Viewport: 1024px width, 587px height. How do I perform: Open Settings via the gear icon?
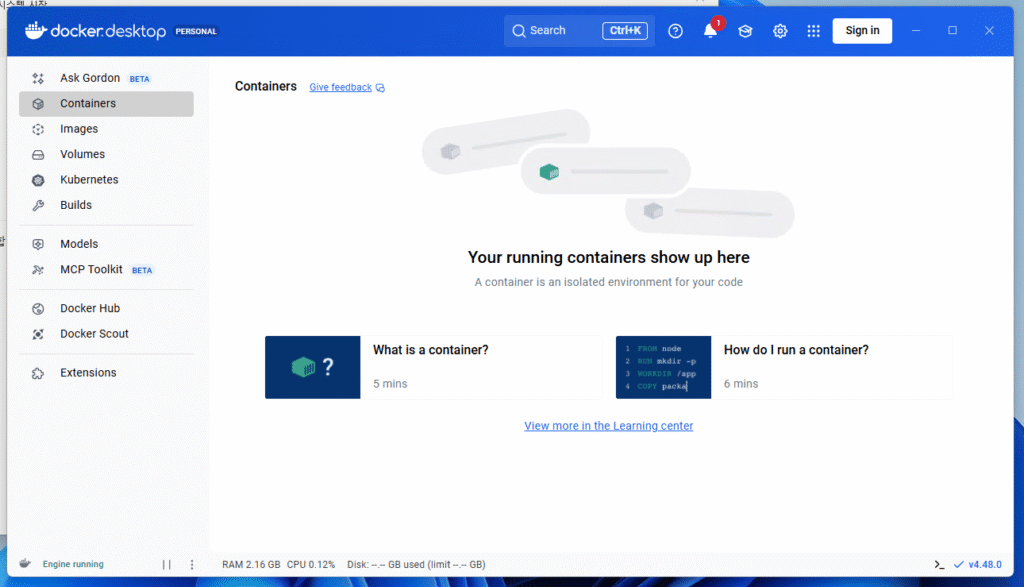[780, 31]
